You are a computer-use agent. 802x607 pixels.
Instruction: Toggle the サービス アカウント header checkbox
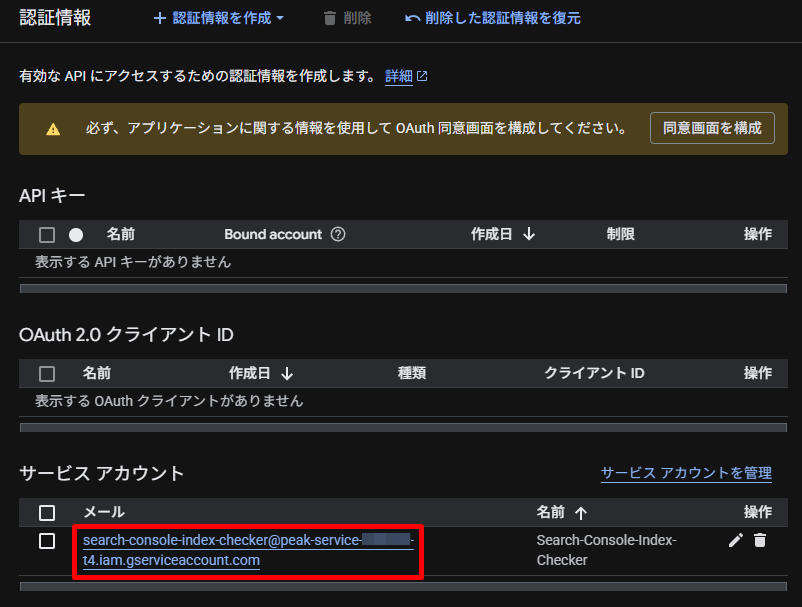[x=47, y=513]
